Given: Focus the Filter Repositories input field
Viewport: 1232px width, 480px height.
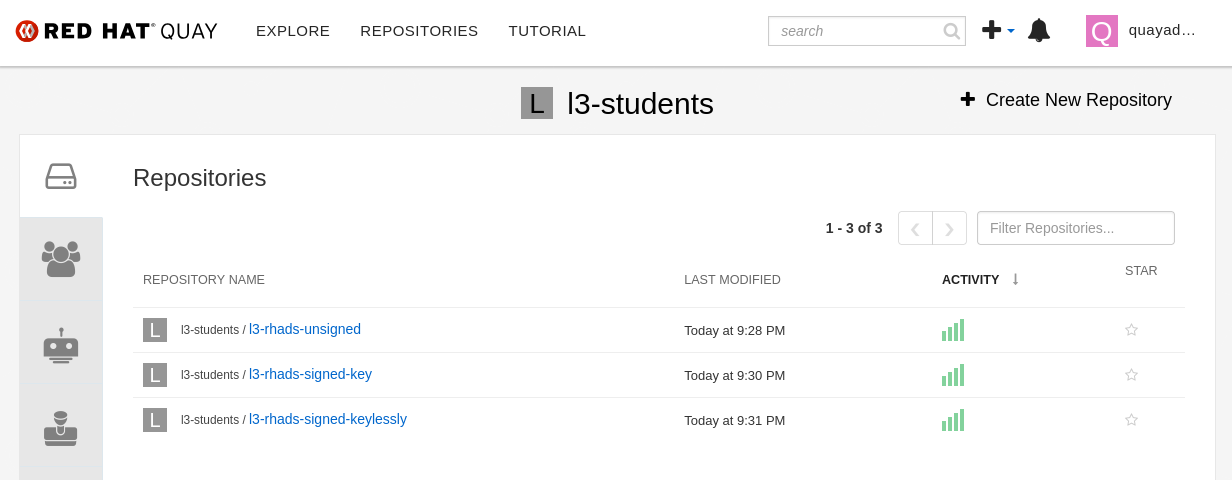Looking at the screenshot, I should point(1075,228).
